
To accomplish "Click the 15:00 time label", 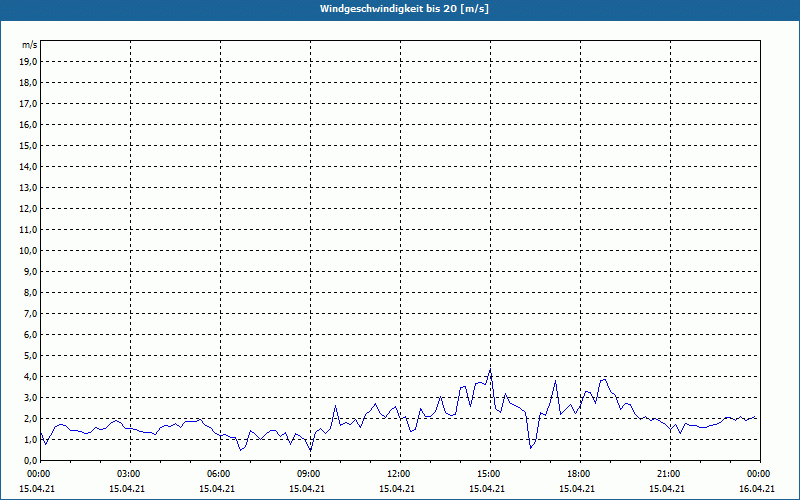I will [490, 474].
